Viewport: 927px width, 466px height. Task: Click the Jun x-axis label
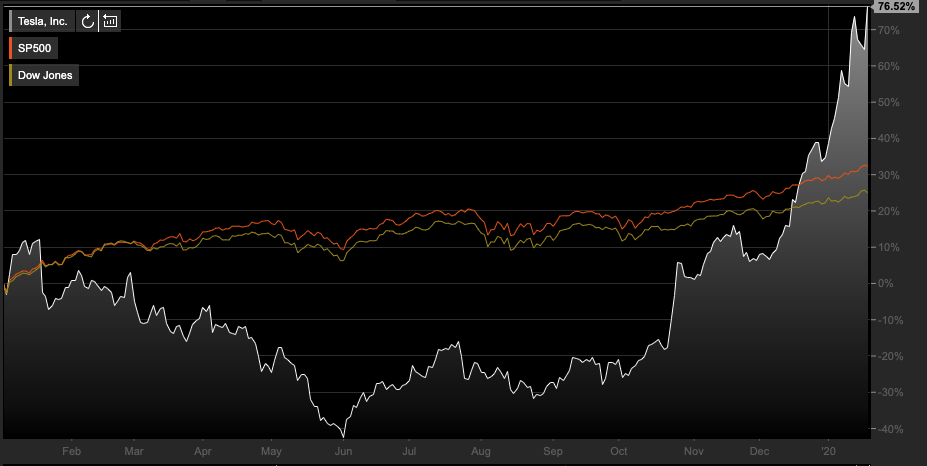click(x=343, y=451)
